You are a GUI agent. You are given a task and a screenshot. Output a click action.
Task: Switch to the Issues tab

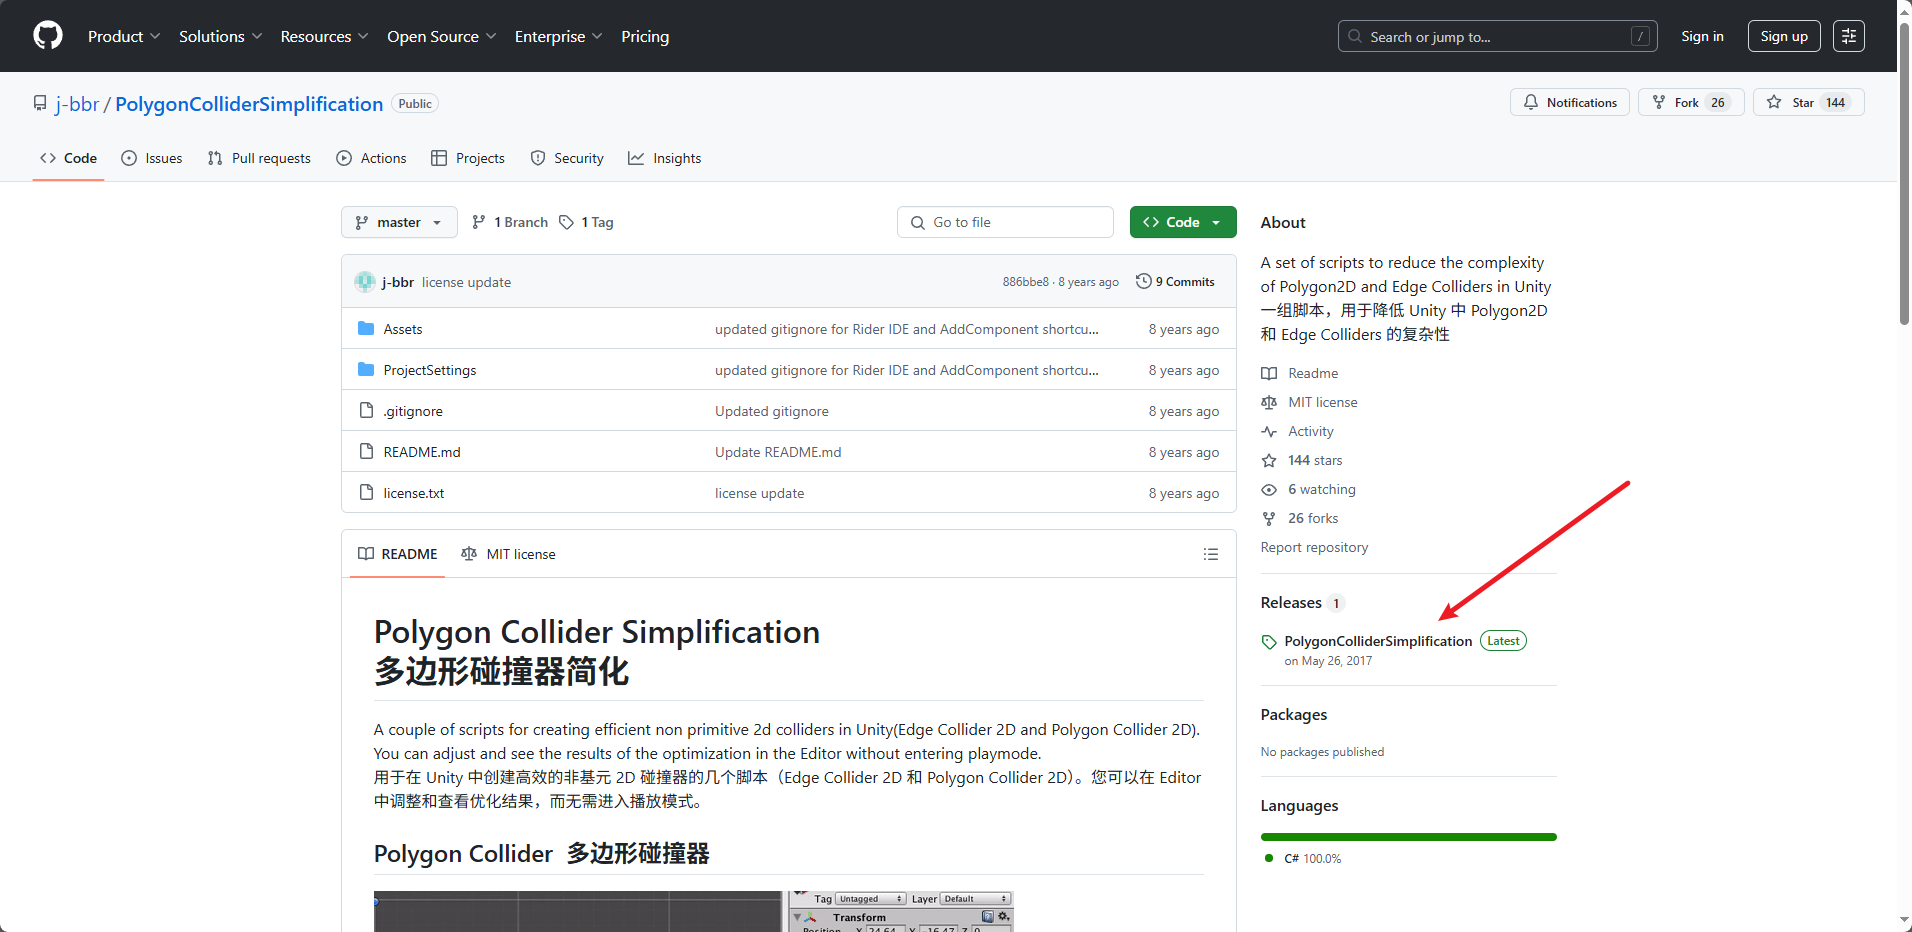(x=151, y=158)
